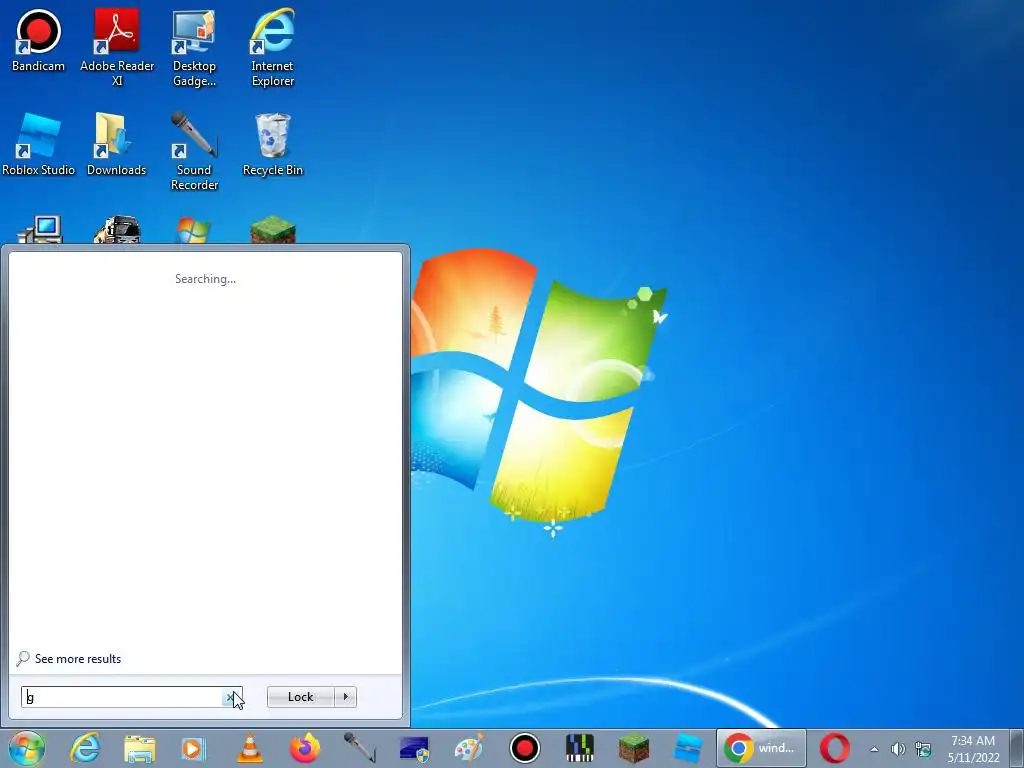1024x768 pixels.
Task: Switch to the Chrome window in taskbar
Action: coord(761,748)
